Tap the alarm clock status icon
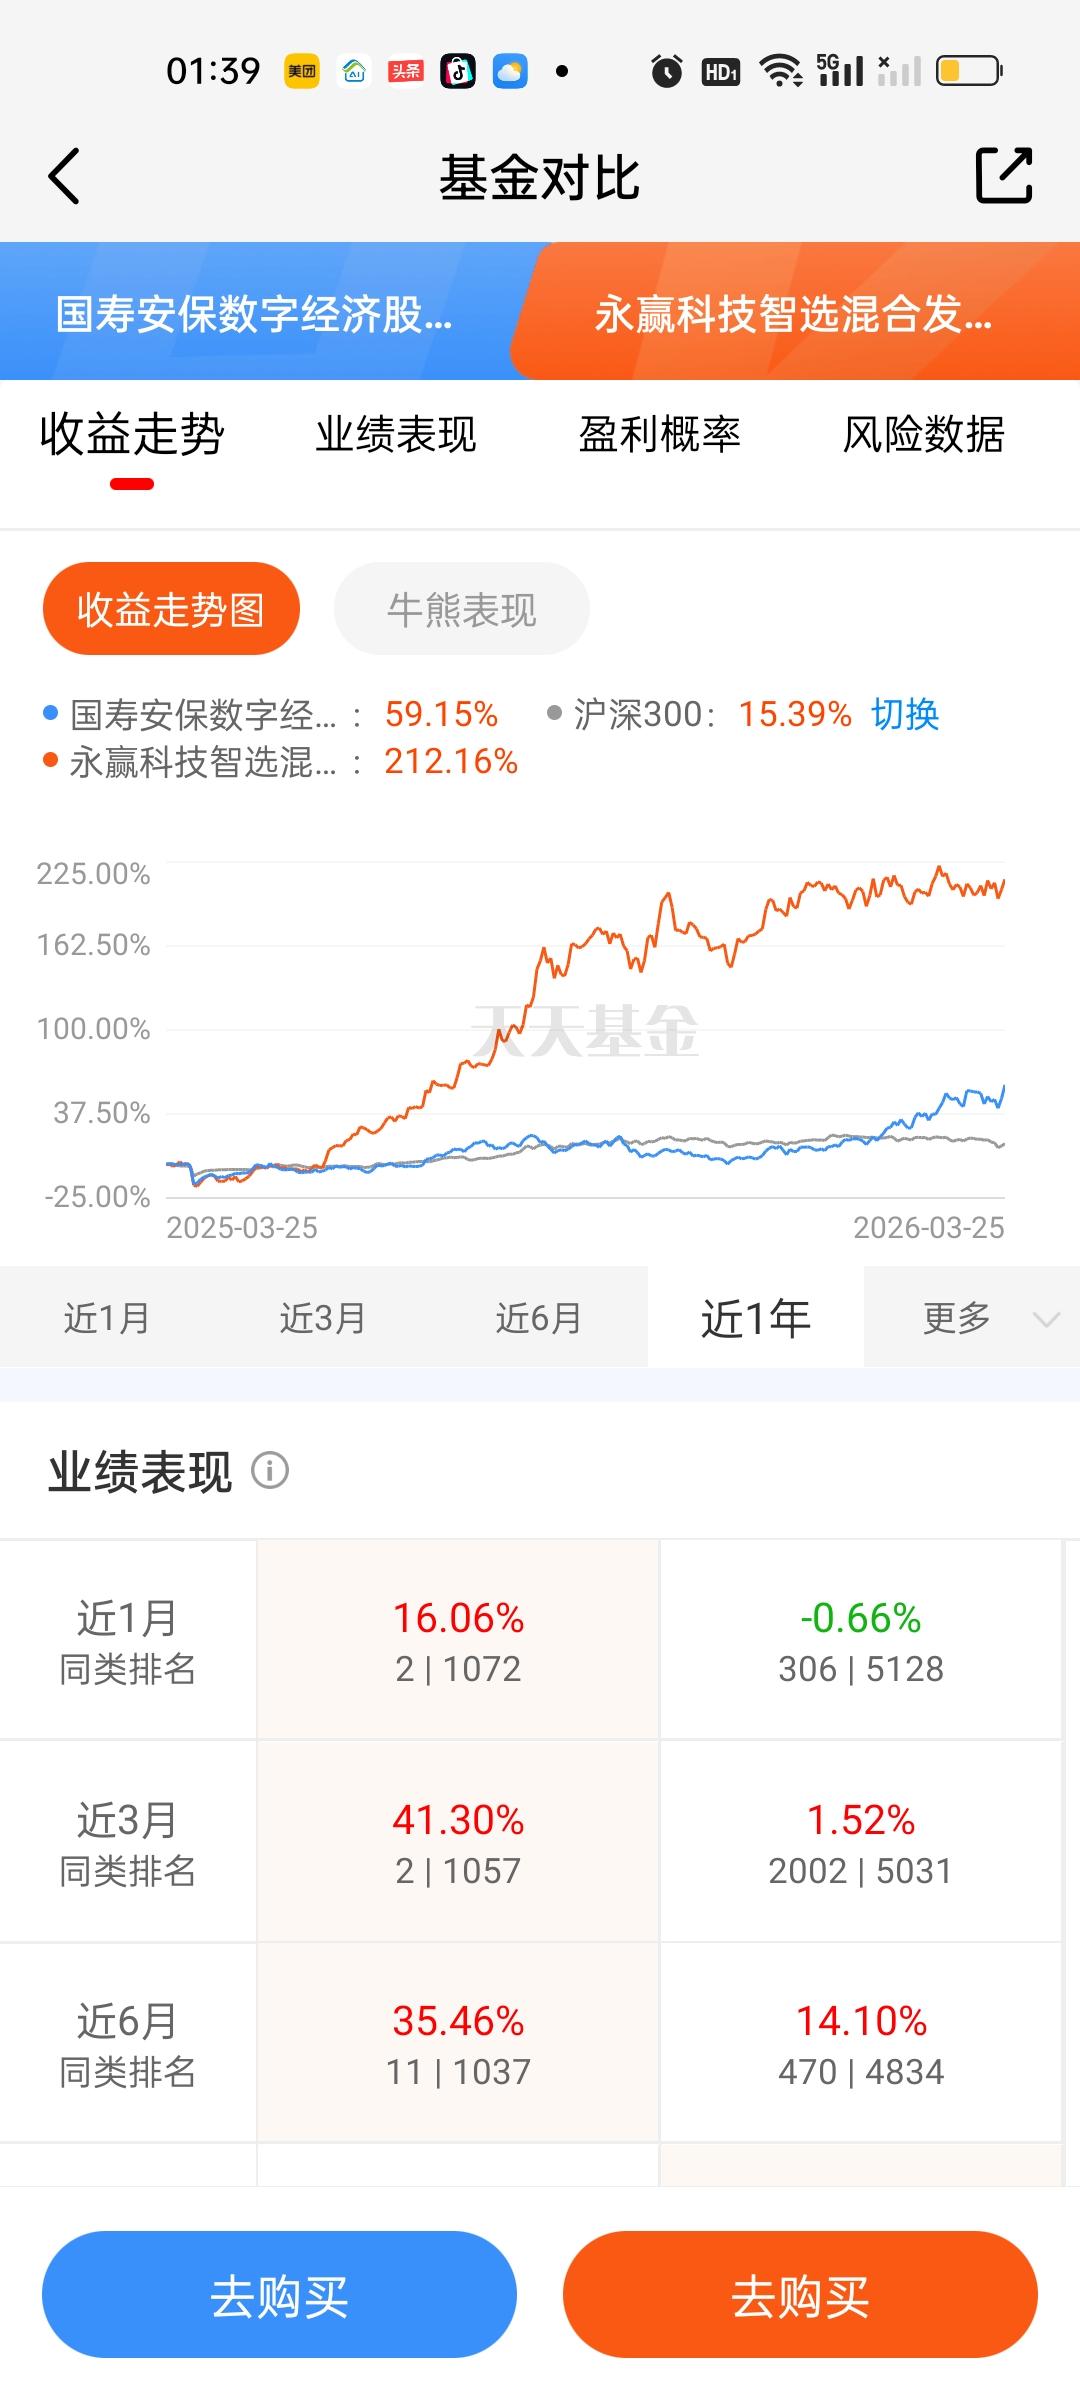The height and width of the screenshot is (2400, 1080). tap(667, 71)
